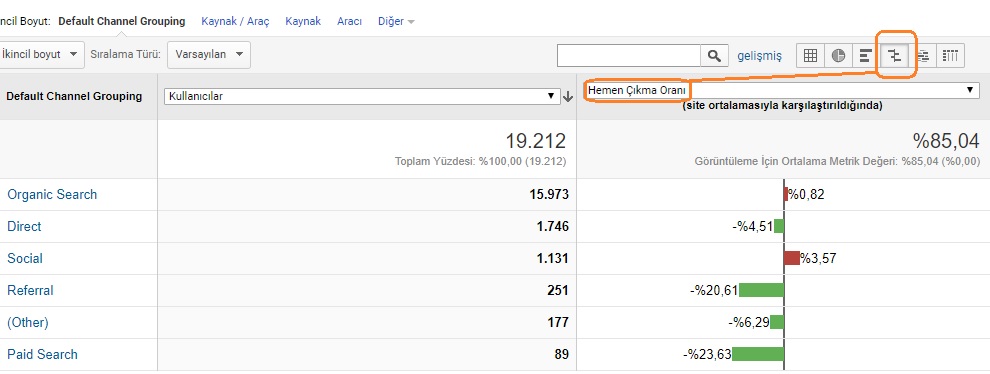Select Kaynak / Araç primary dimension
The image size is (990, 374).
click(x=235, y=21)
